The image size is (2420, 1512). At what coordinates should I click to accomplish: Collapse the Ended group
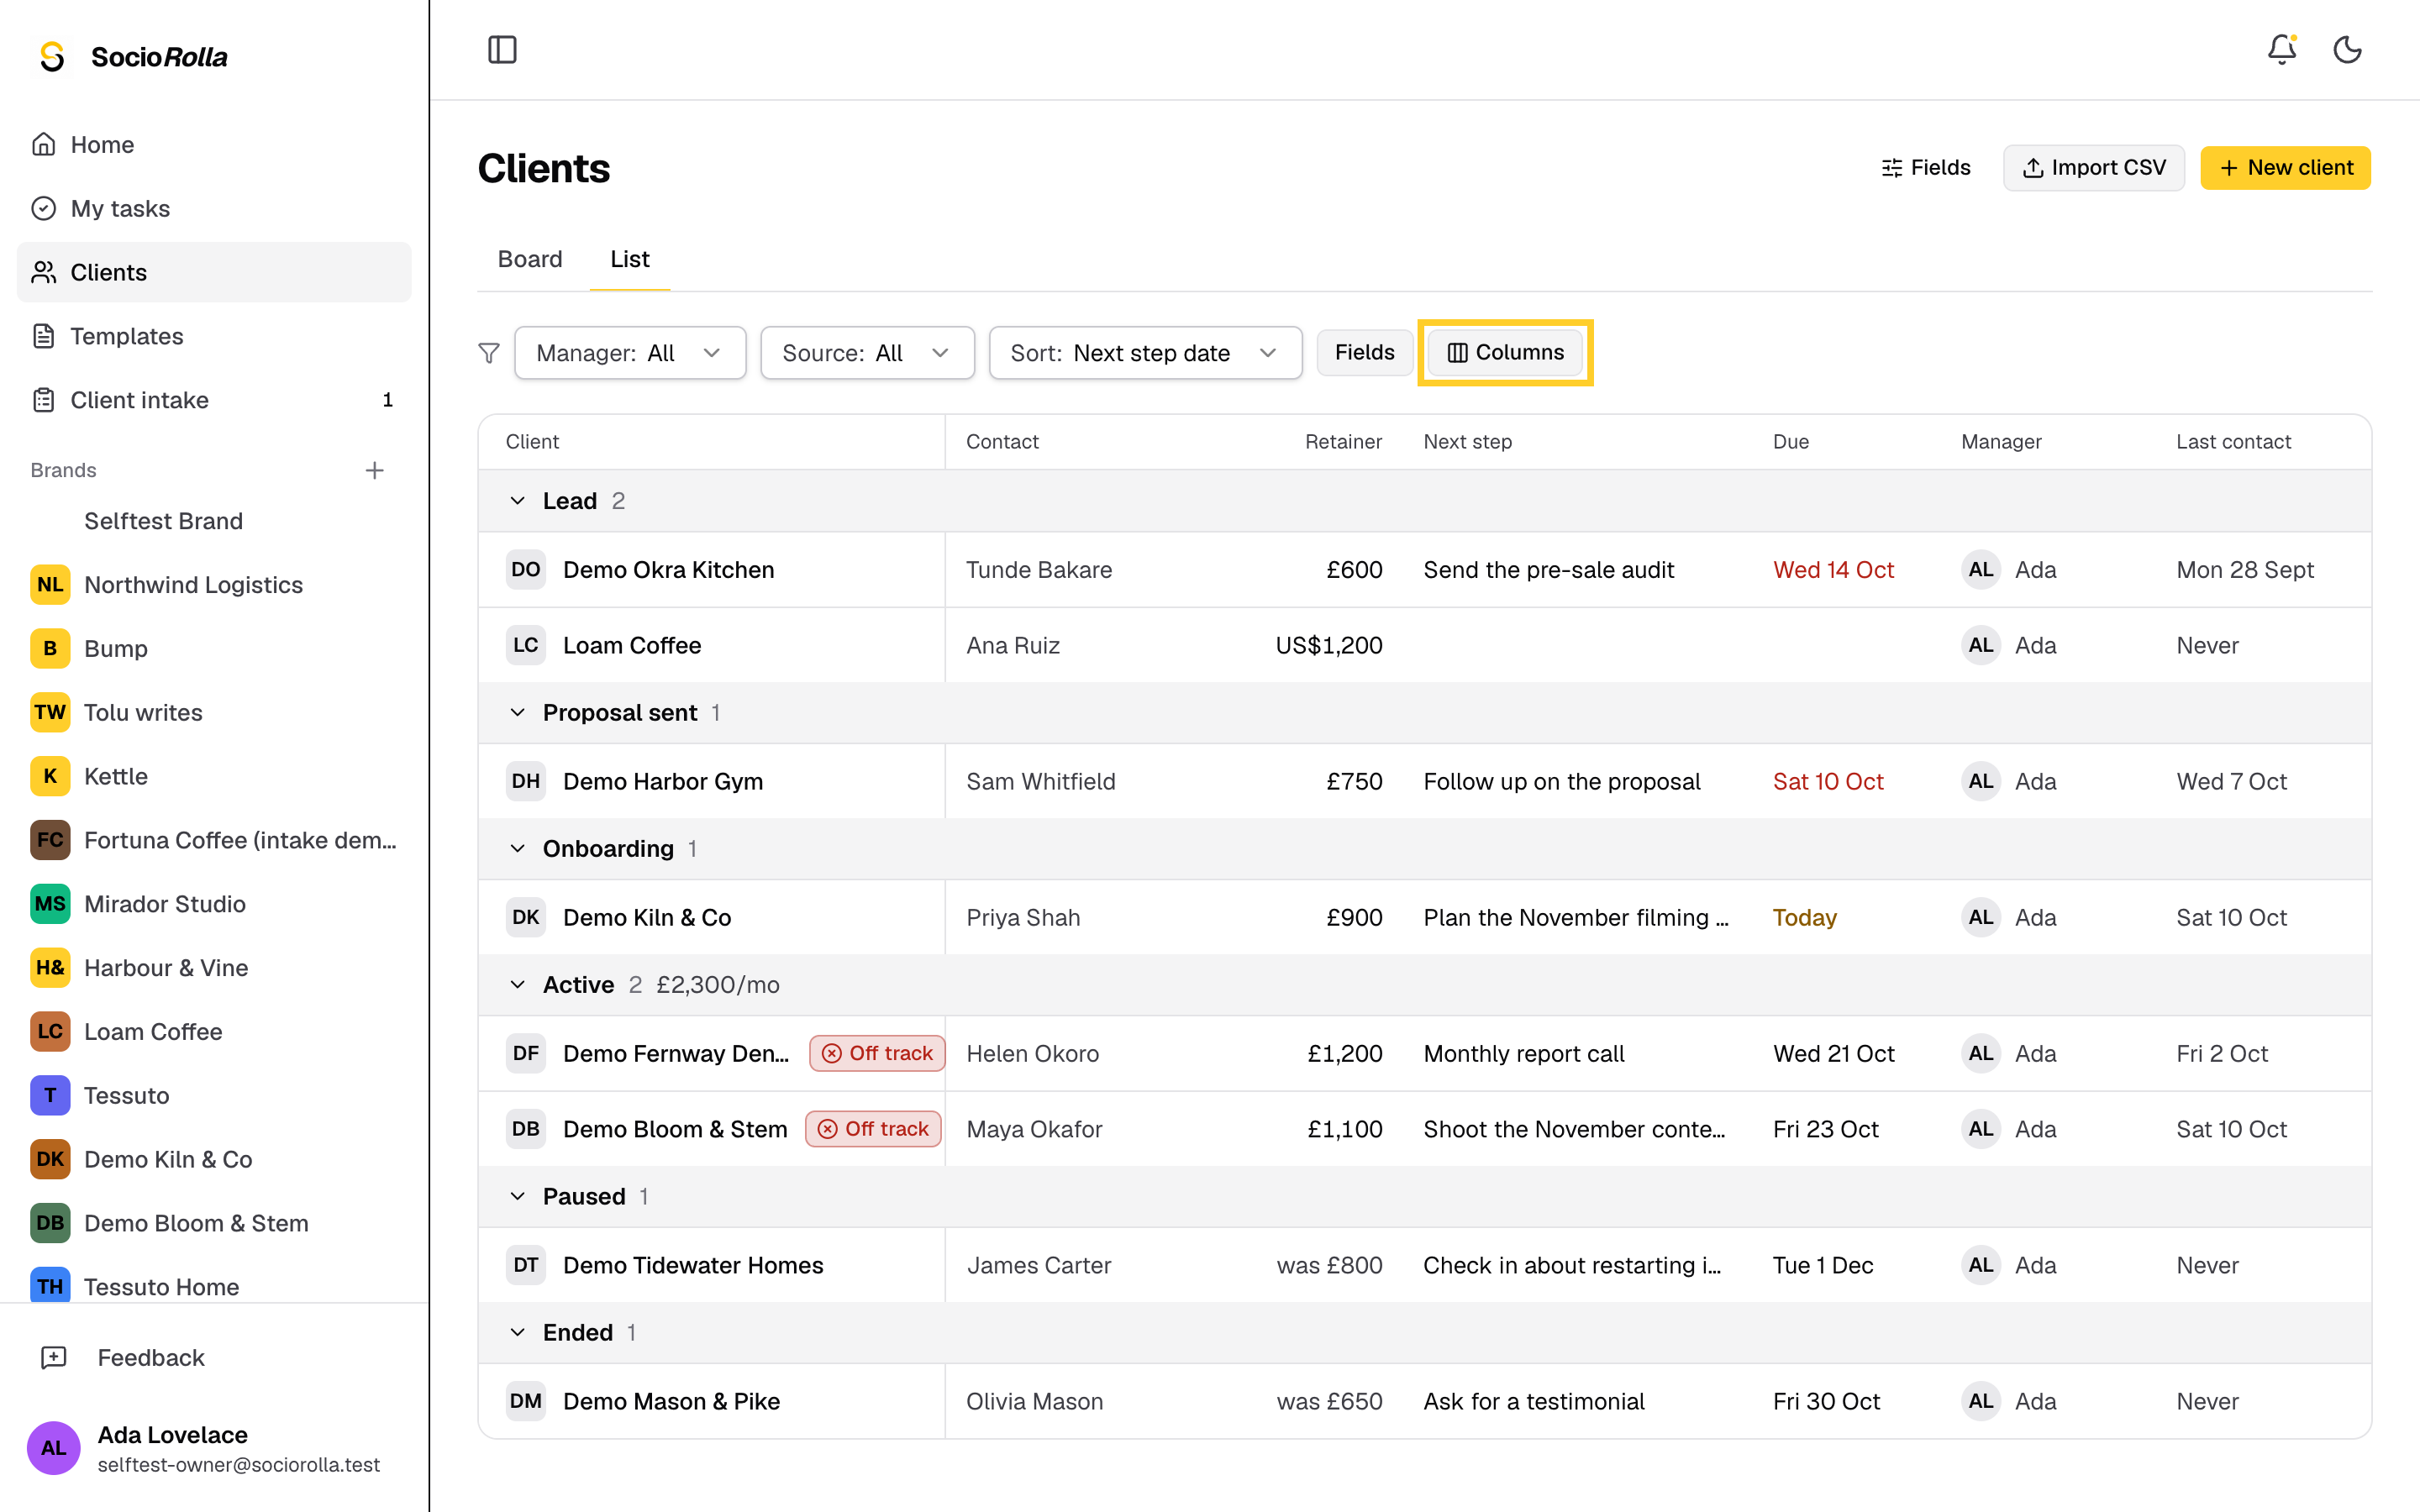(x=518, y=1333)
